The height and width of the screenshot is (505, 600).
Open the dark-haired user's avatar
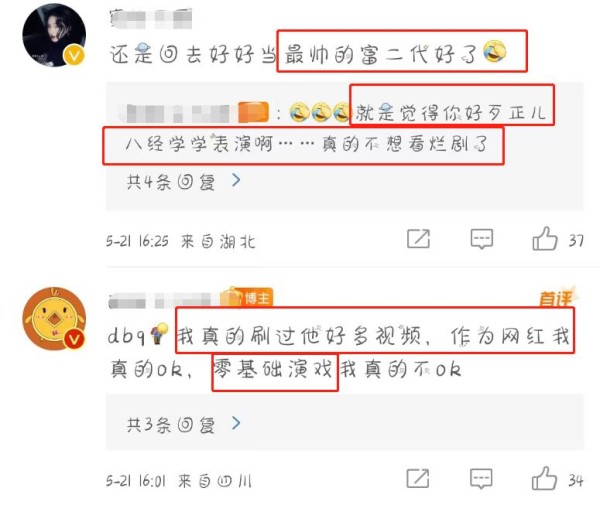[54, 35]
